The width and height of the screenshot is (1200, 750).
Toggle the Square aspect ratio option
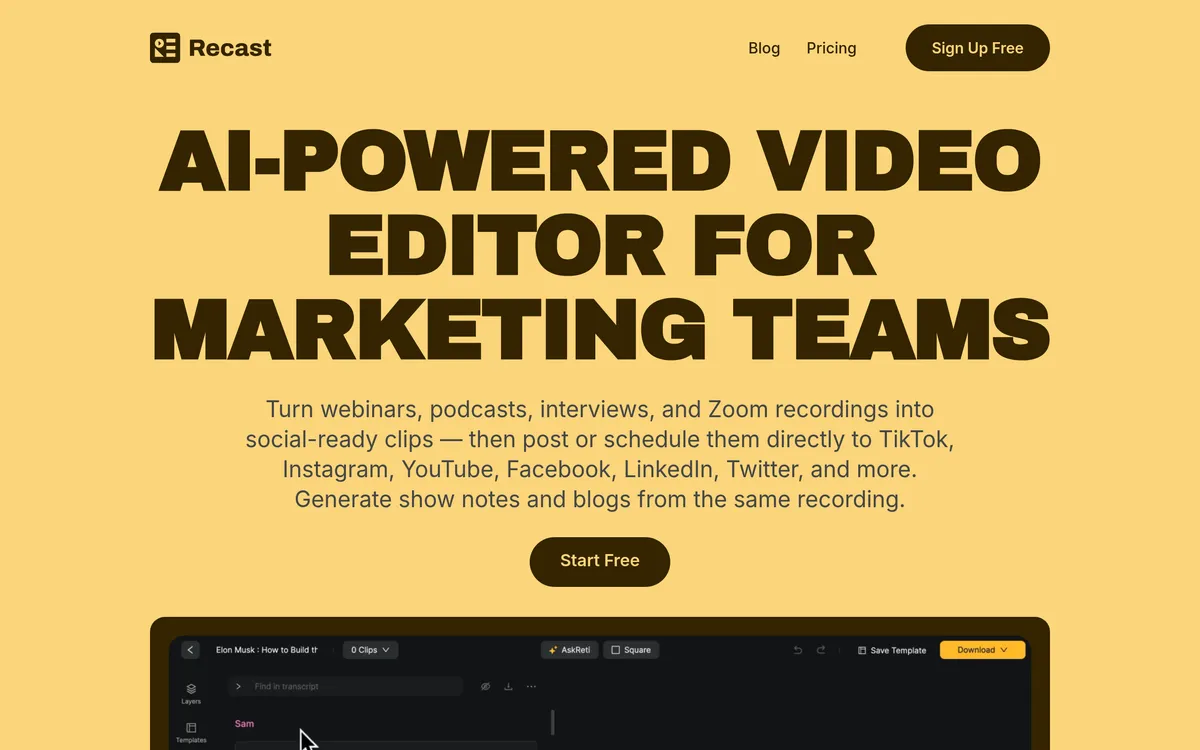tap(631, 650)
